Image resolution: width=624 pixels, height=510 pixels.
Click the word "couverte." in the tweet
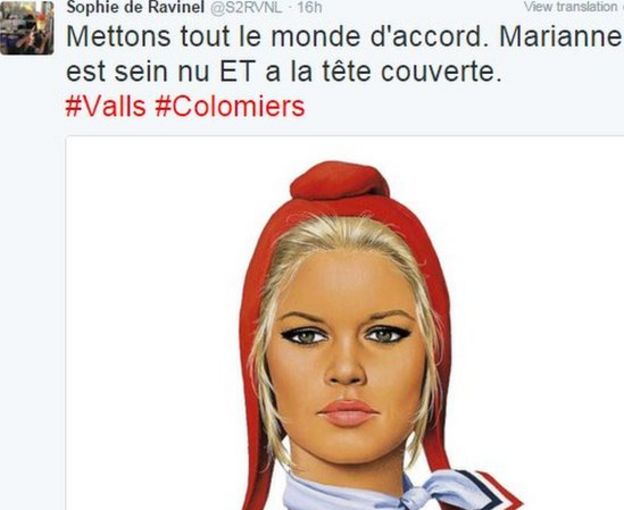pos(441,72)
